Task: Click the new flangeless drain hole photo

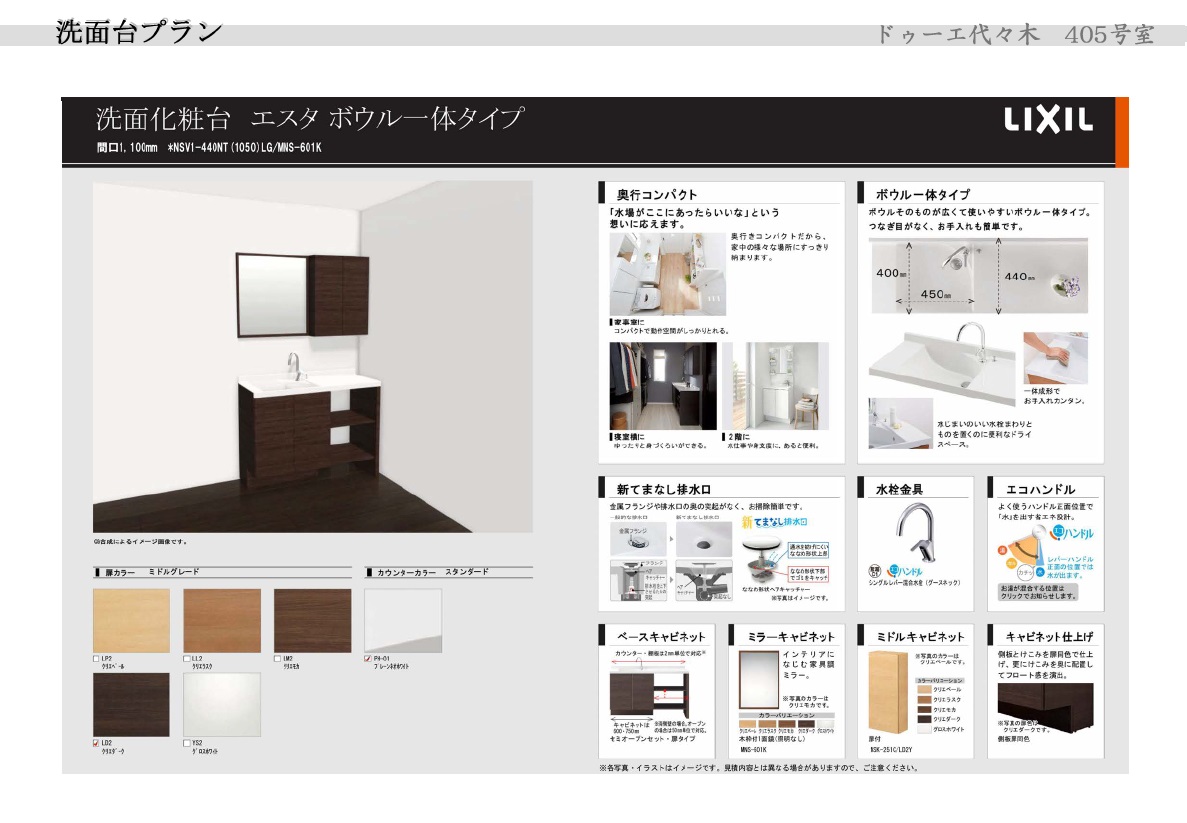Action: pyautogui.click(x=703, y=540)
